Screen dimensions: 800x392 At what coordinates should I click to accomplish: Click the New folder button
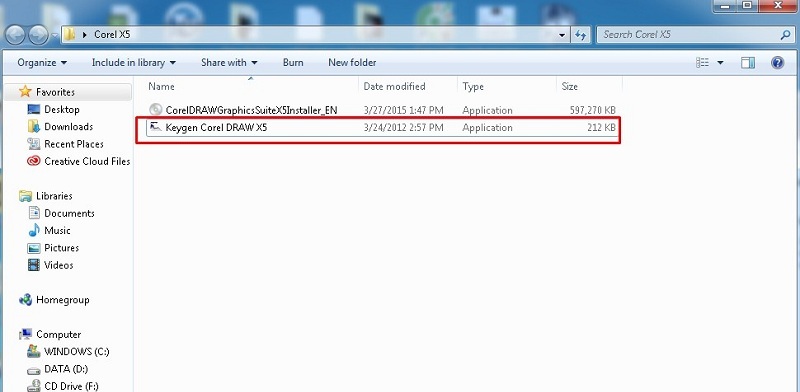coord(352,62)
